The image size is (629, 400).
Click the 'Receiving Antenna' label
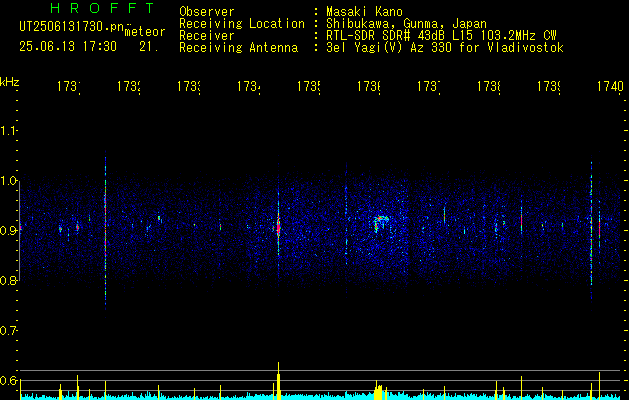(x=239, y=48)
